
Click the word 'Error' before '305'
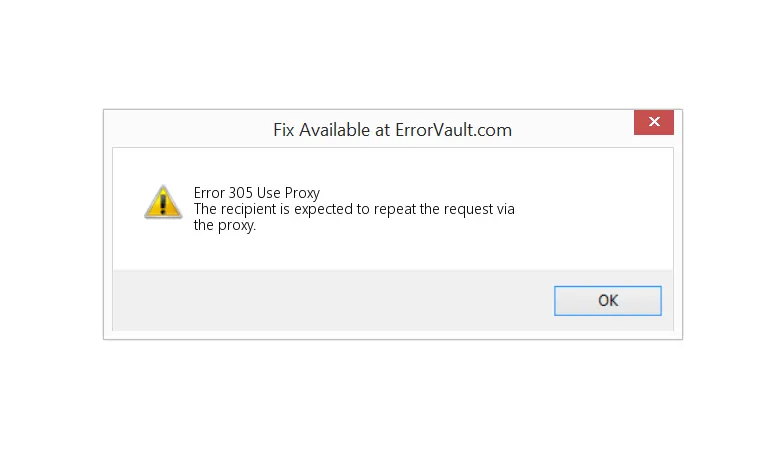coord(209,192)
